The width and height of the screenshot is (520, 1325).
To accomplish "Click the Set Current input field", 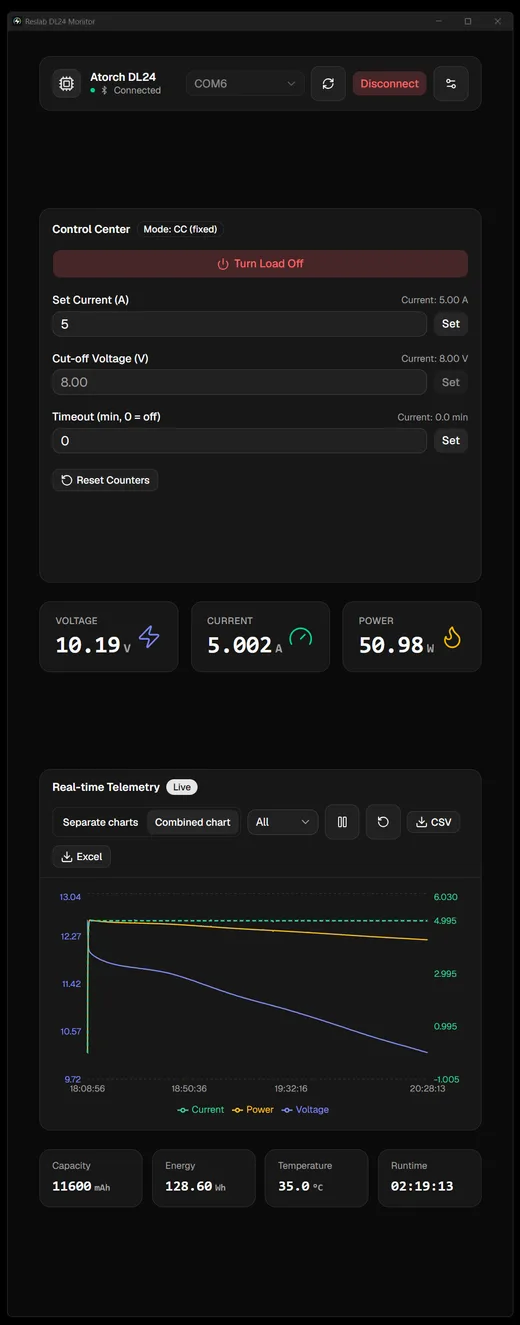I will (239, 324).
